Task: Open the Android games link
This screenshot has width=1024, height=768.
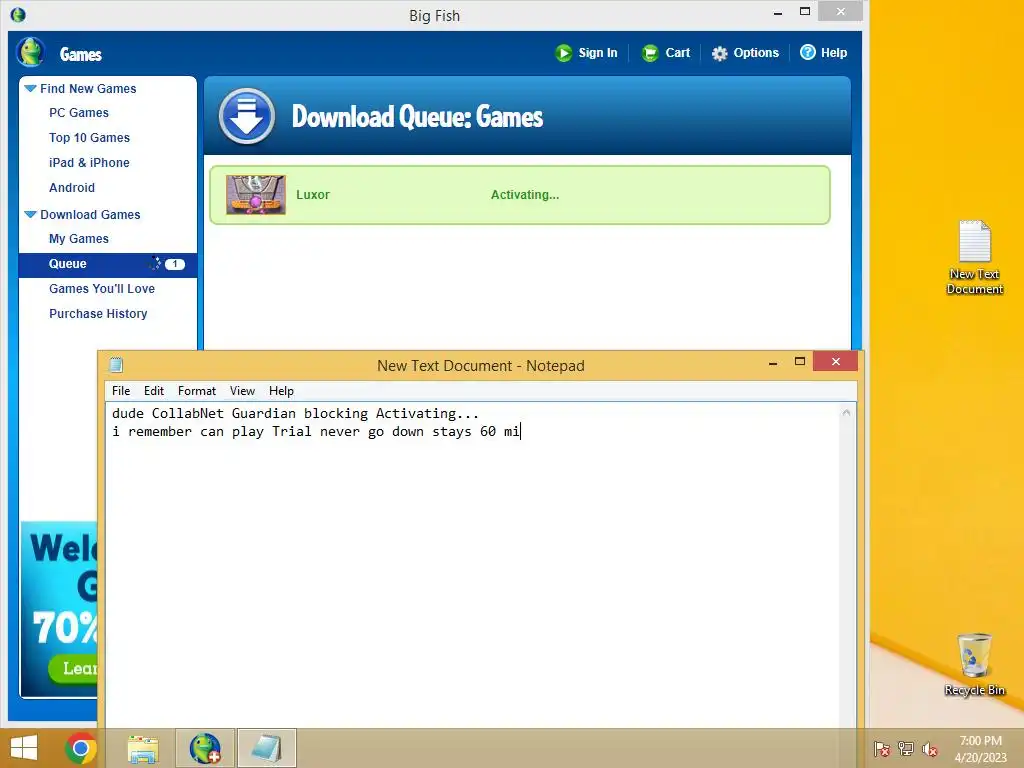Action: pos(72,187)
